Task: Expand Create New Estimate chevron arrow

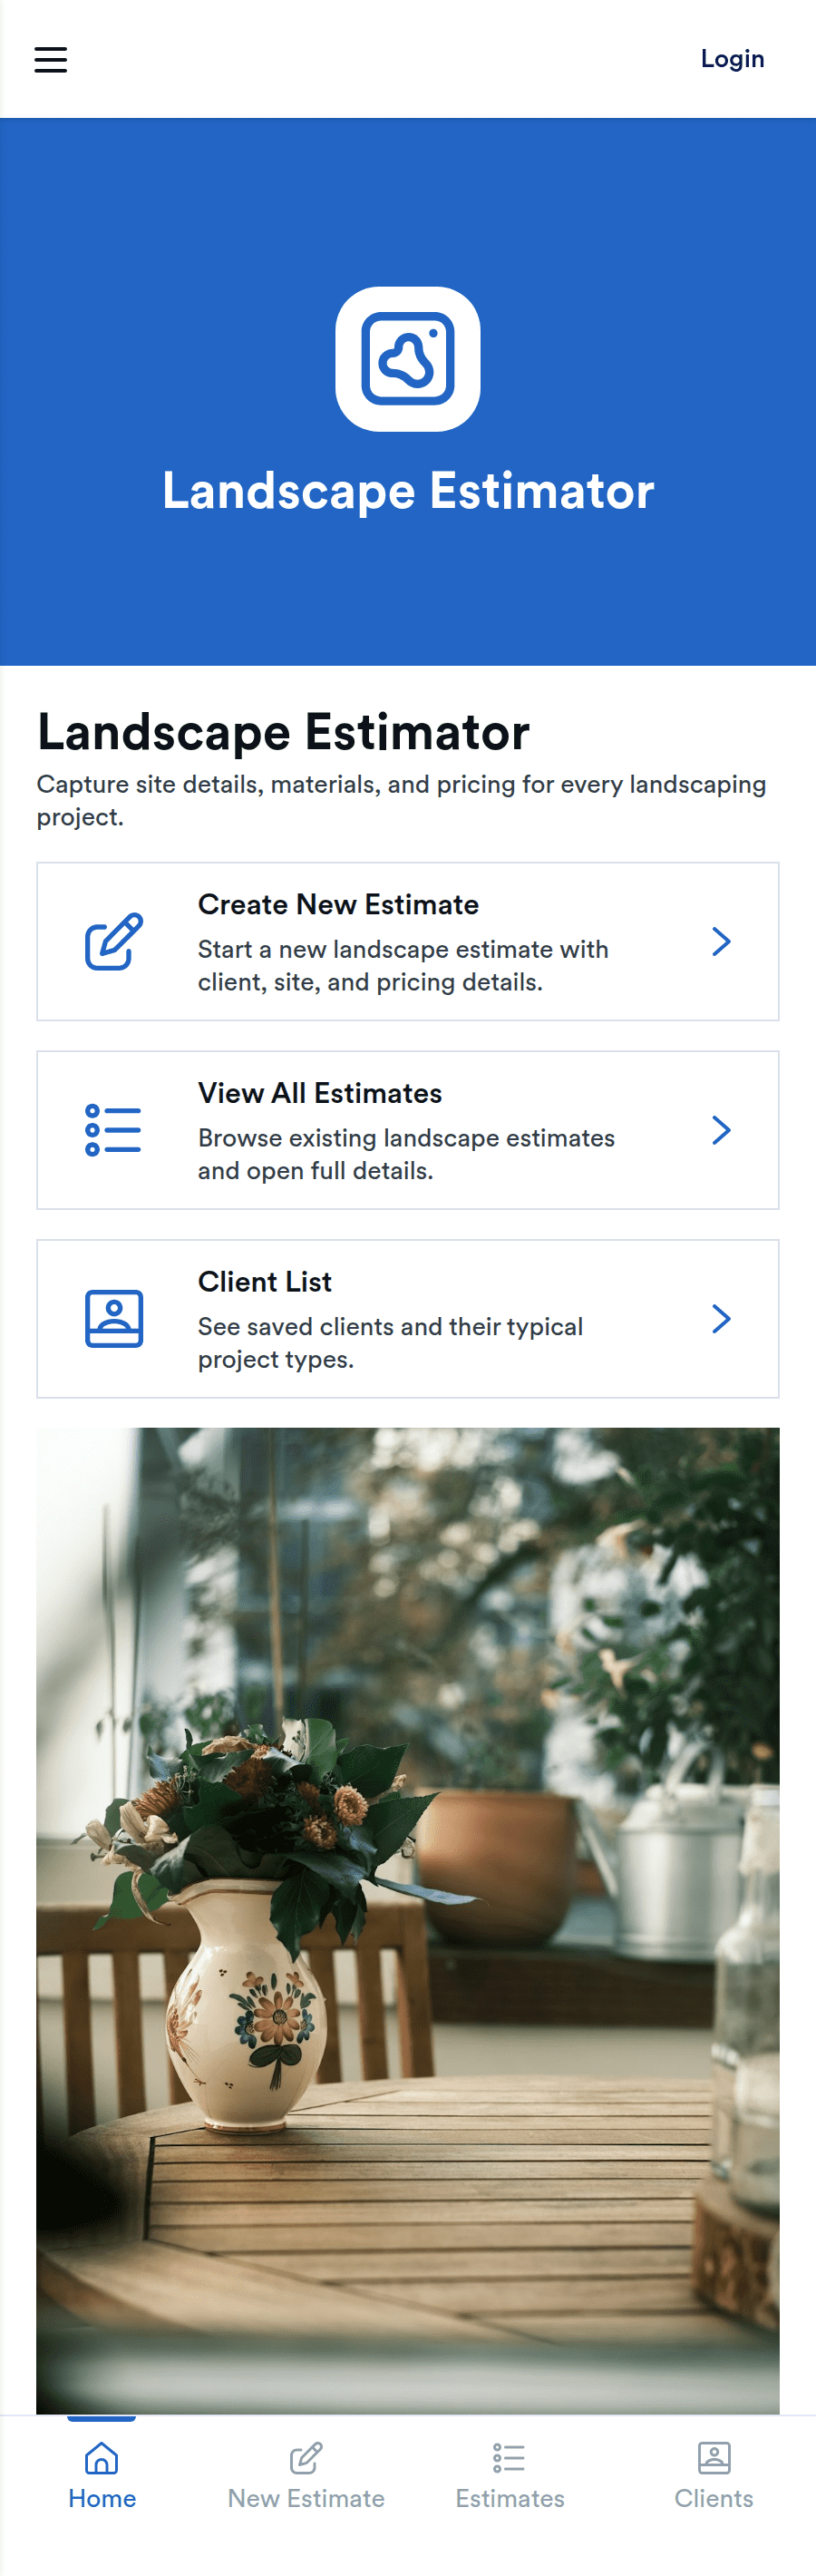Action: [x=721, y=941]
